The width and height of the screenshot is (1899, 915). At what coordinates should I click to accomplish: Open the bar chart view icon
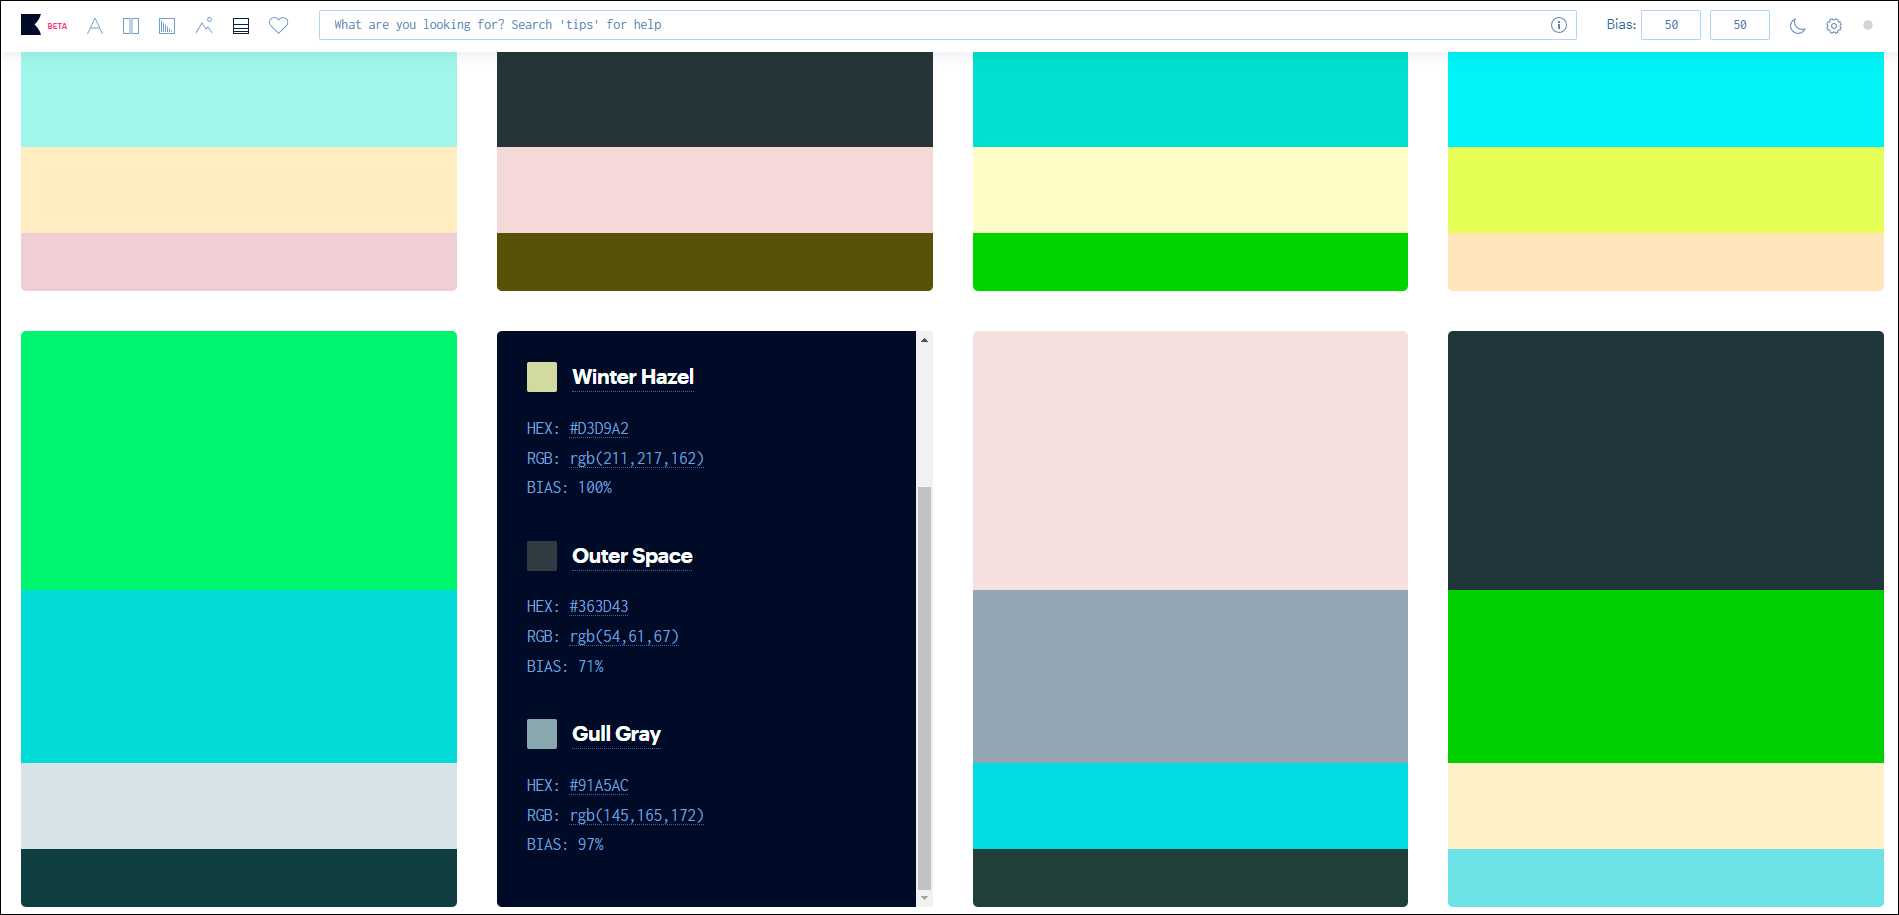coord(167,26)
